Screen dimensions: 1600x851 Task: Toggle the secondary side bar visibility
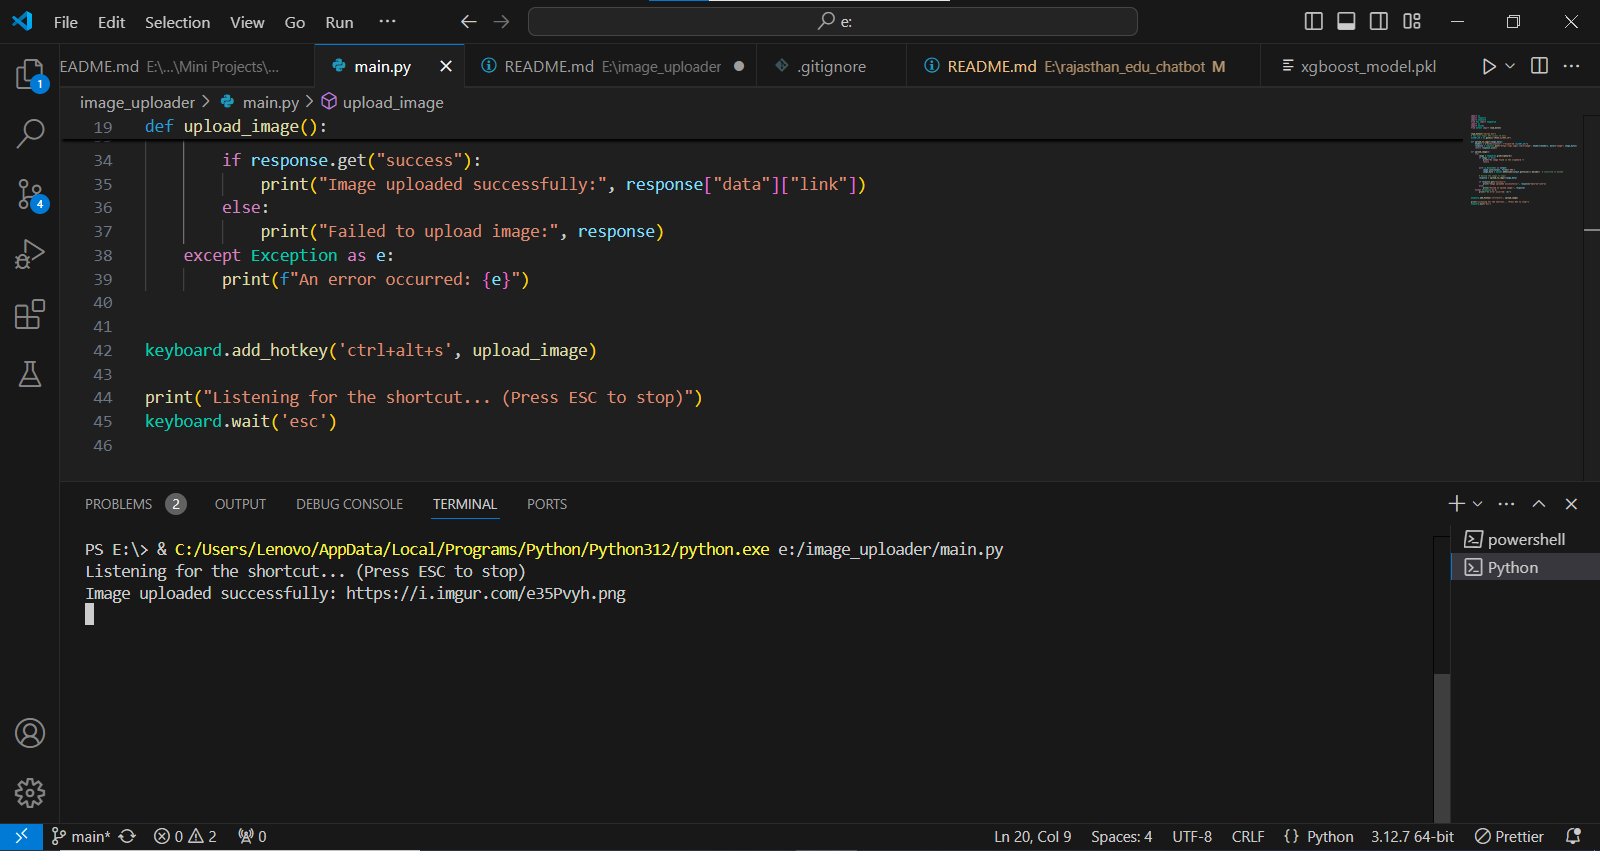point(1379,21)
